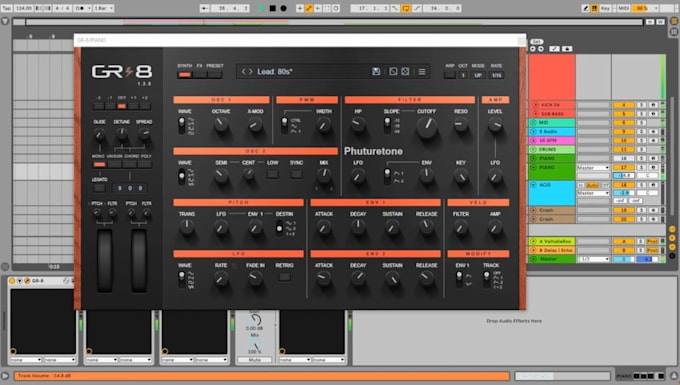
Task: Click the modulation wheel in GR-8
Action: (139, 260)
